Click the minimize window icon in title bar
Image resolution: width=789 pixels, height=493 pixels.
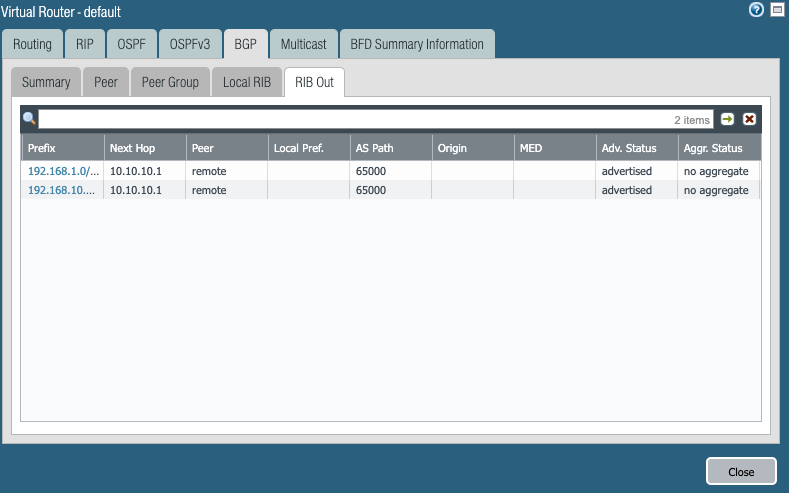(x=777, y=9)
